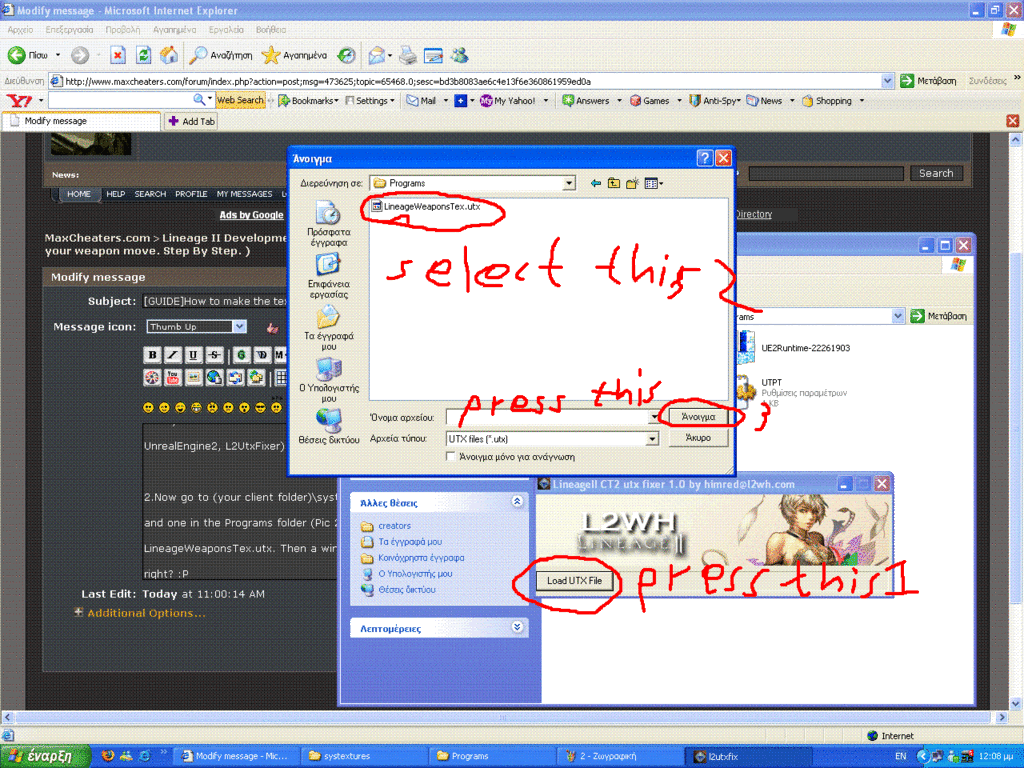Viewport: 1024px width, 768px height.
Task: Click the Up One Level folder icon
Action: pos(614,183)
